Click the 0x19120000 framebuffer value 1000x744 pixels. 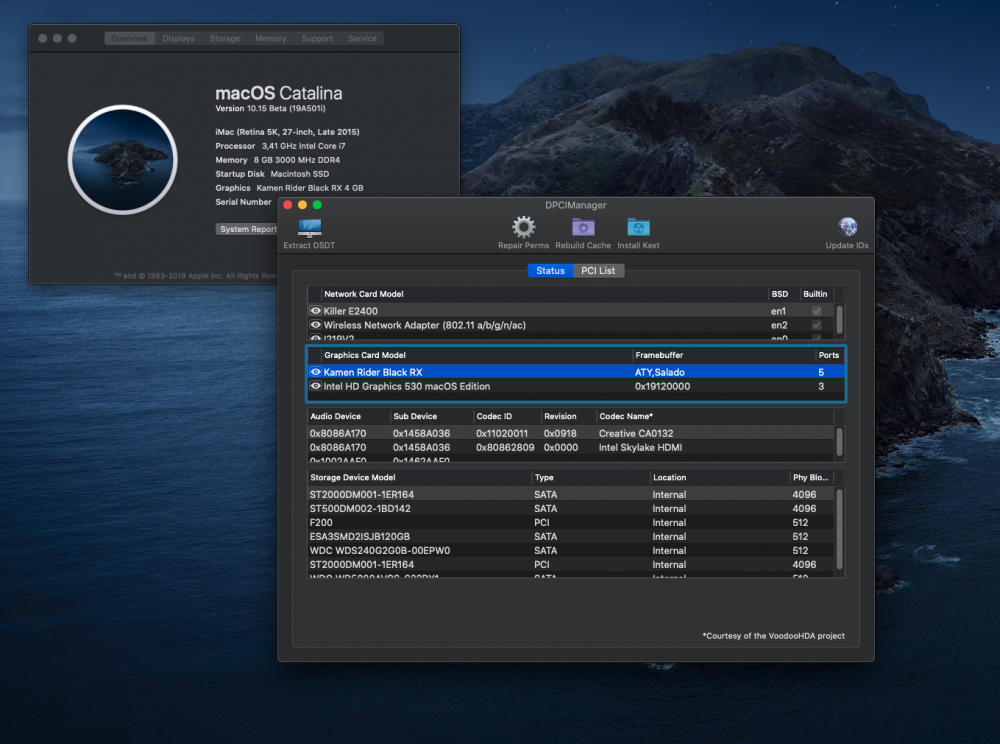point(662,386)
